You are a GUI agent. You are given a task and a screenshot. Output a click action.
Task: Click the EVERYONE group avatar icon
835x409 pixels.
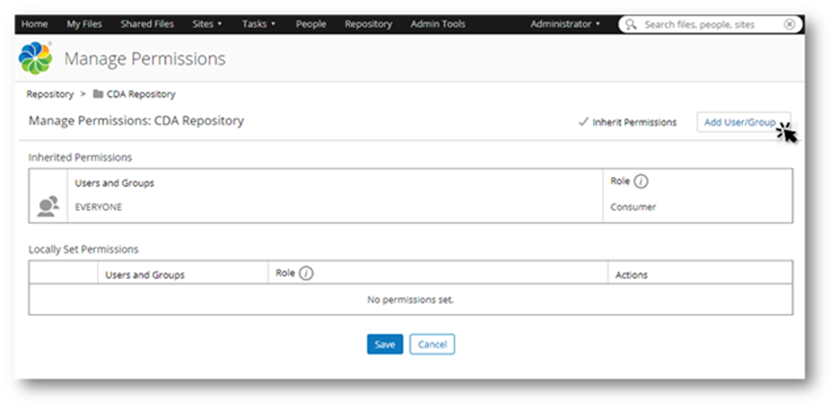pyautogui.click(x=47, y=206)
